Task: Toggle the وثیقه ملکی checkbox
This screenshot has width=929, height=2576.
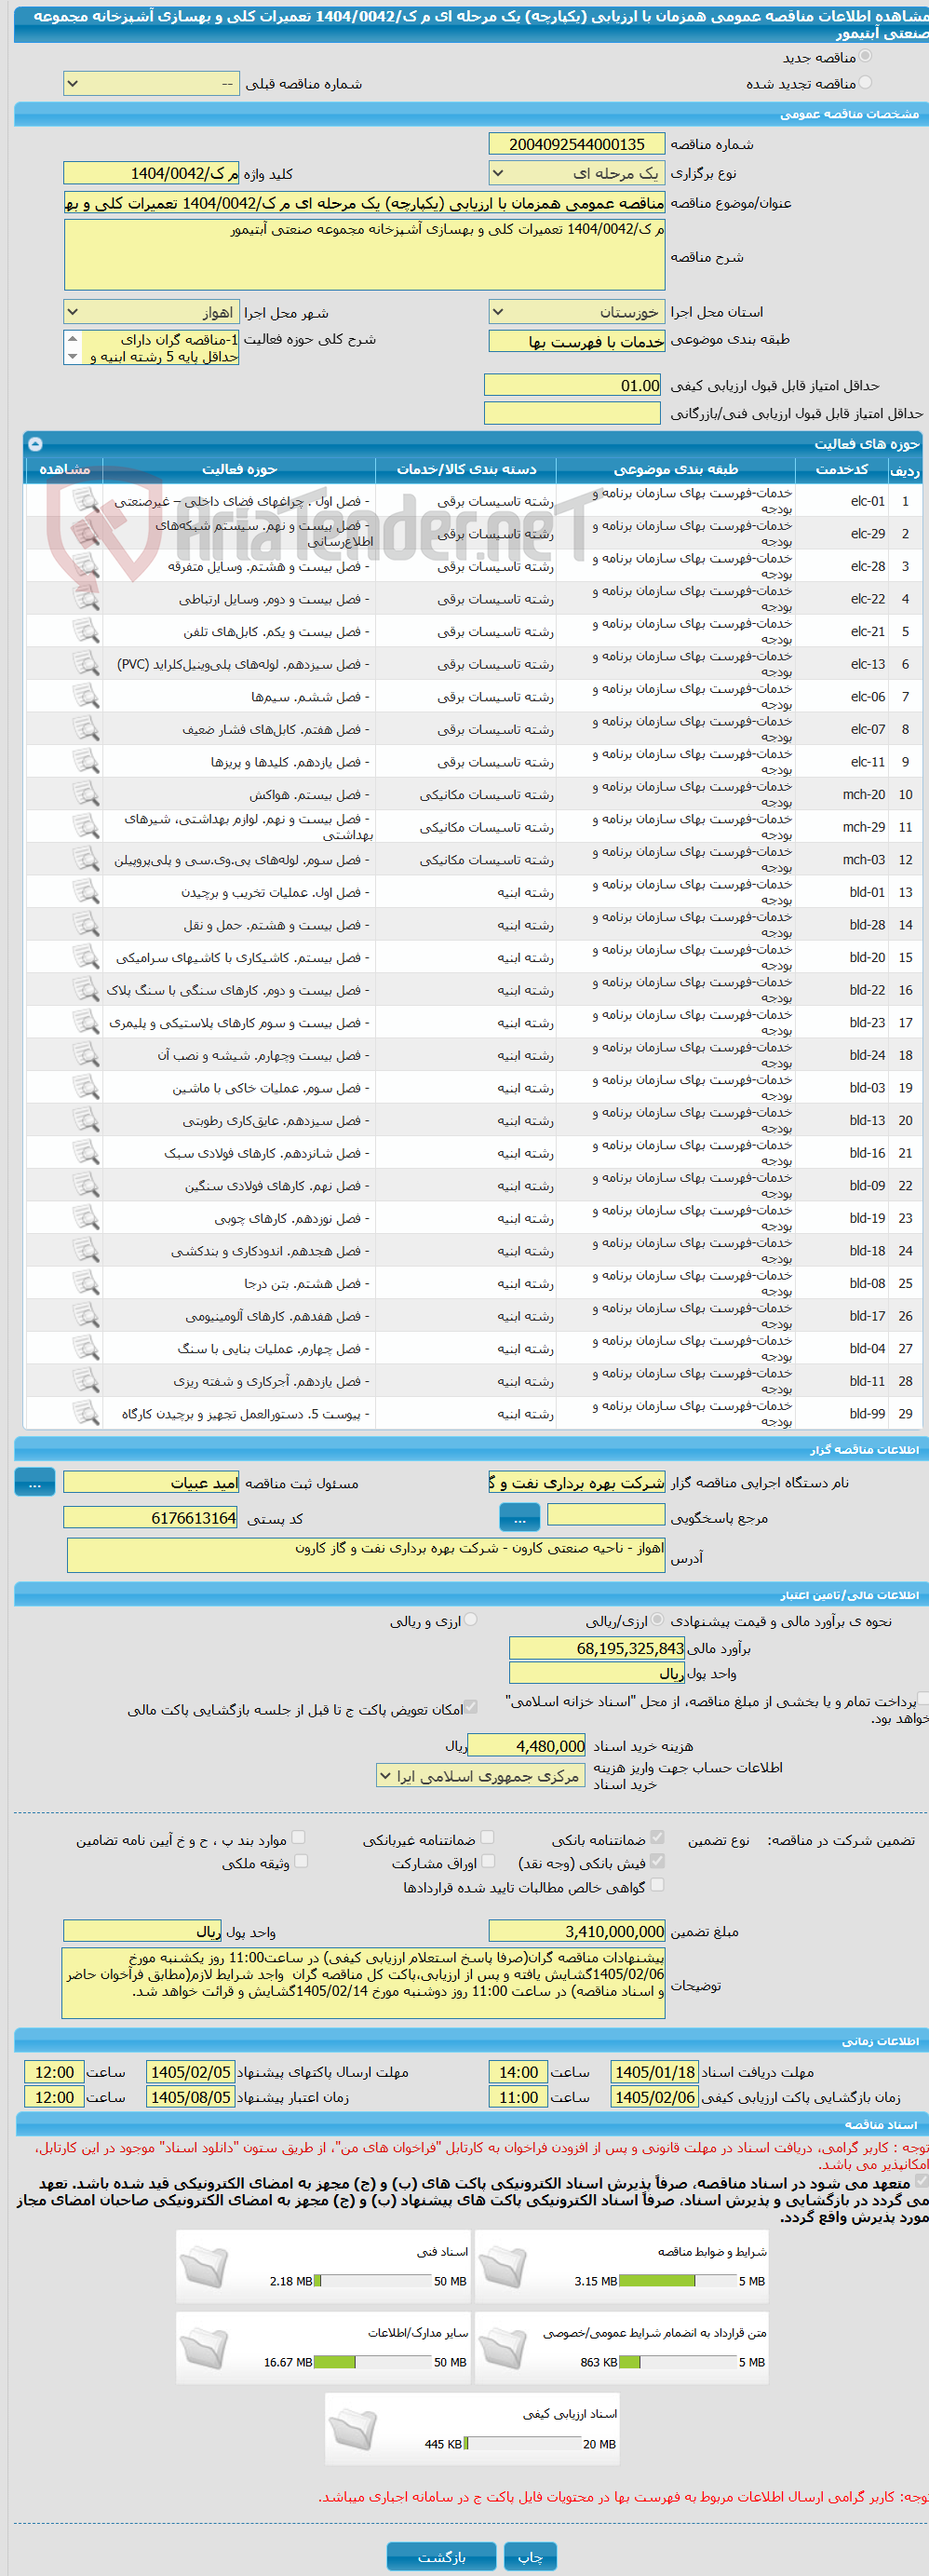Action: 301,1861
